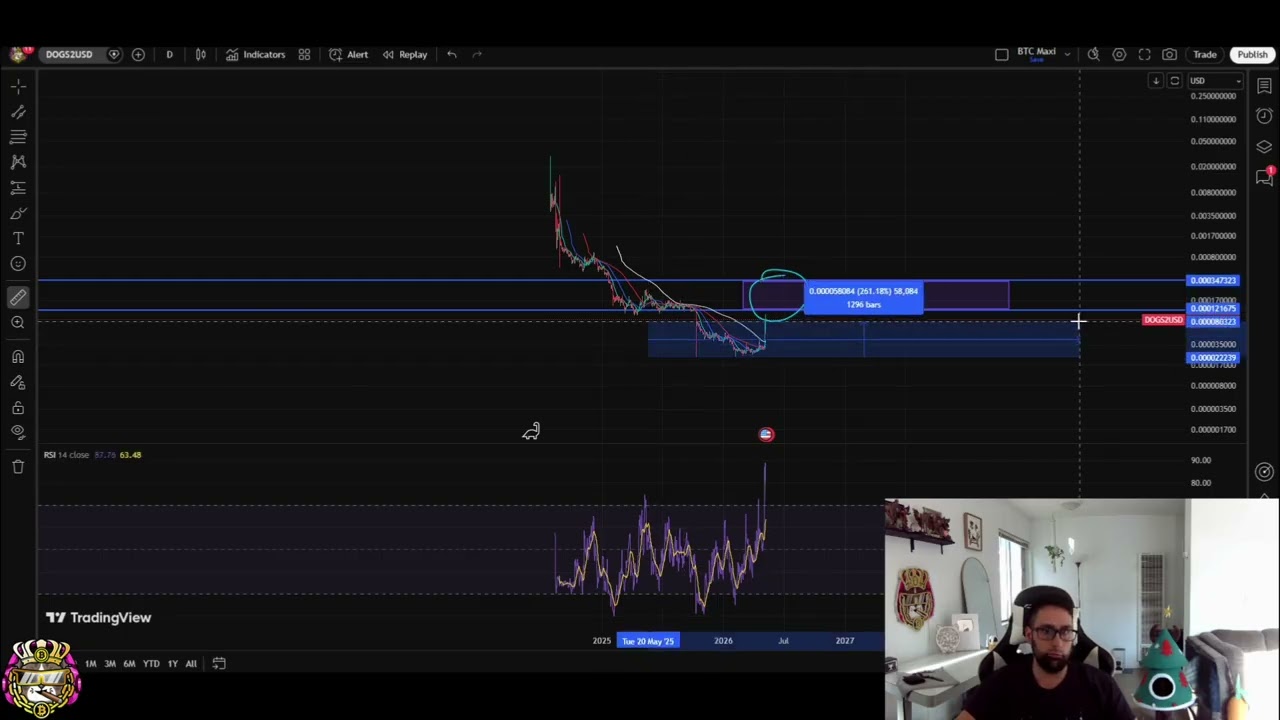Select the crosshair cursor tool
This screenshot has width=1280, height=720.
point(18,87)
